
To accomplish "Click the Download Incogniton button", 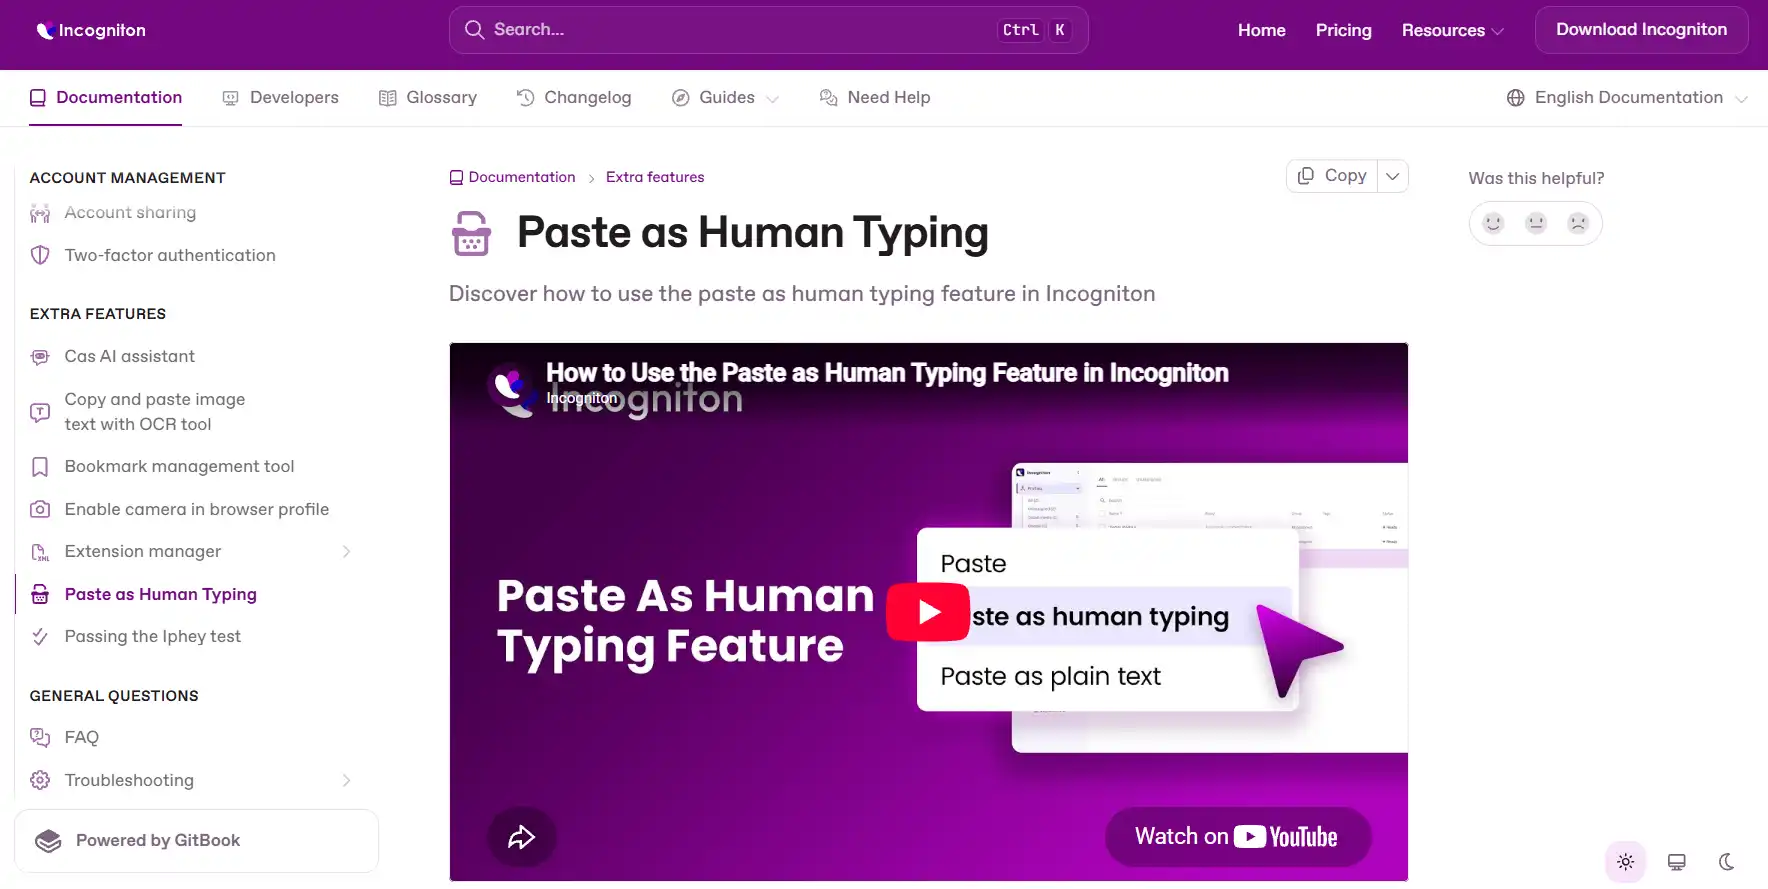I will click(1641, 30).
